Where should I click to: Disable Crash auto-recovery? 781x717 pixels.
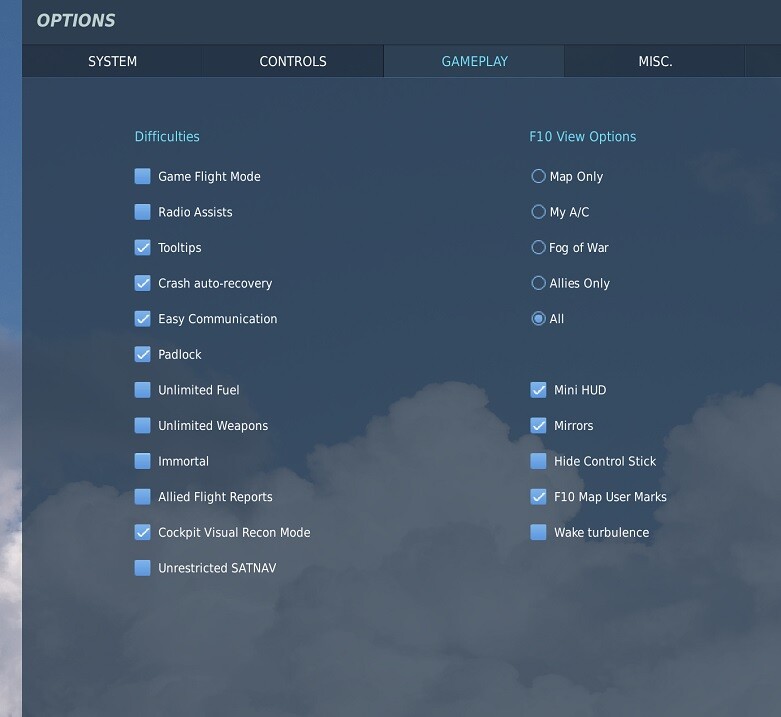(x=142, y=283)
